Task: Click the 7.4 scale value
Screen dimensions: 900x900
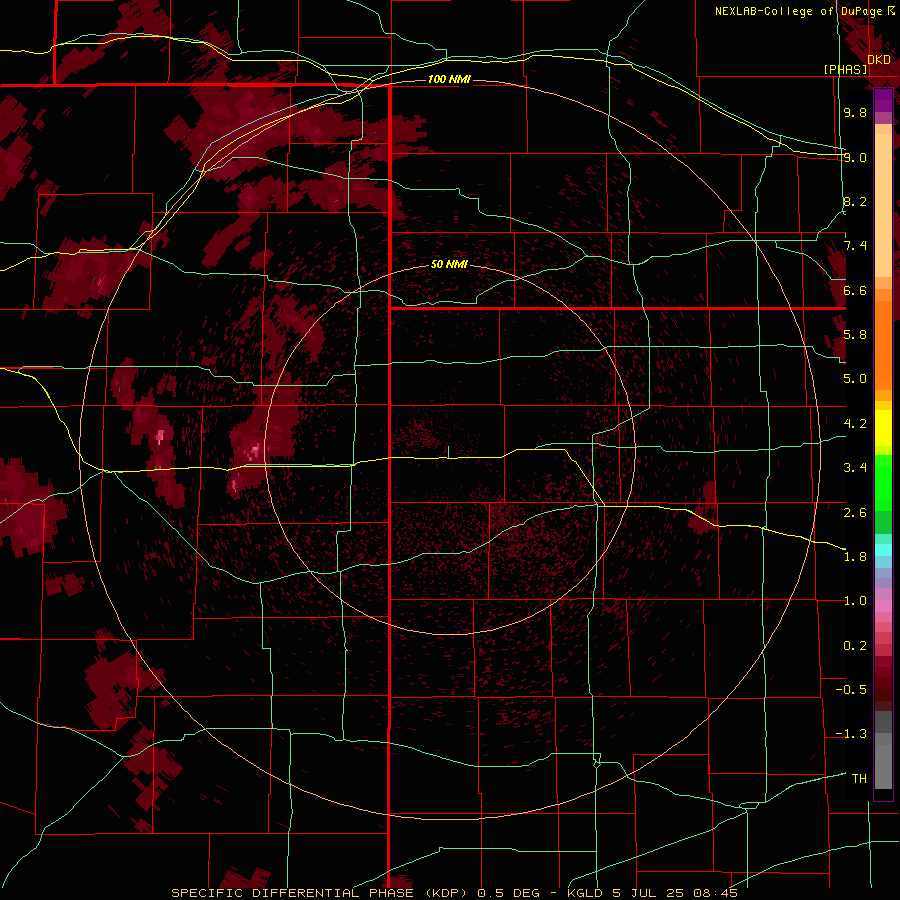Action: pos(855,246)
